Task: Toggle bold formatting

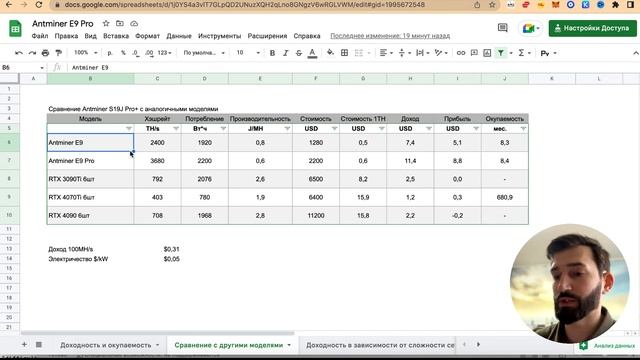Action: click(x=272, y=53)
